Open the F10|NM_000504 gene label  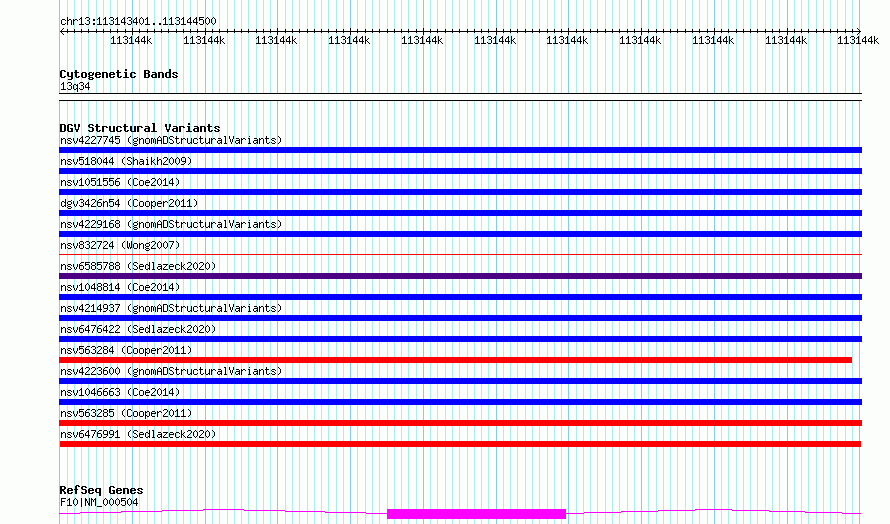[x=99, y=502]
